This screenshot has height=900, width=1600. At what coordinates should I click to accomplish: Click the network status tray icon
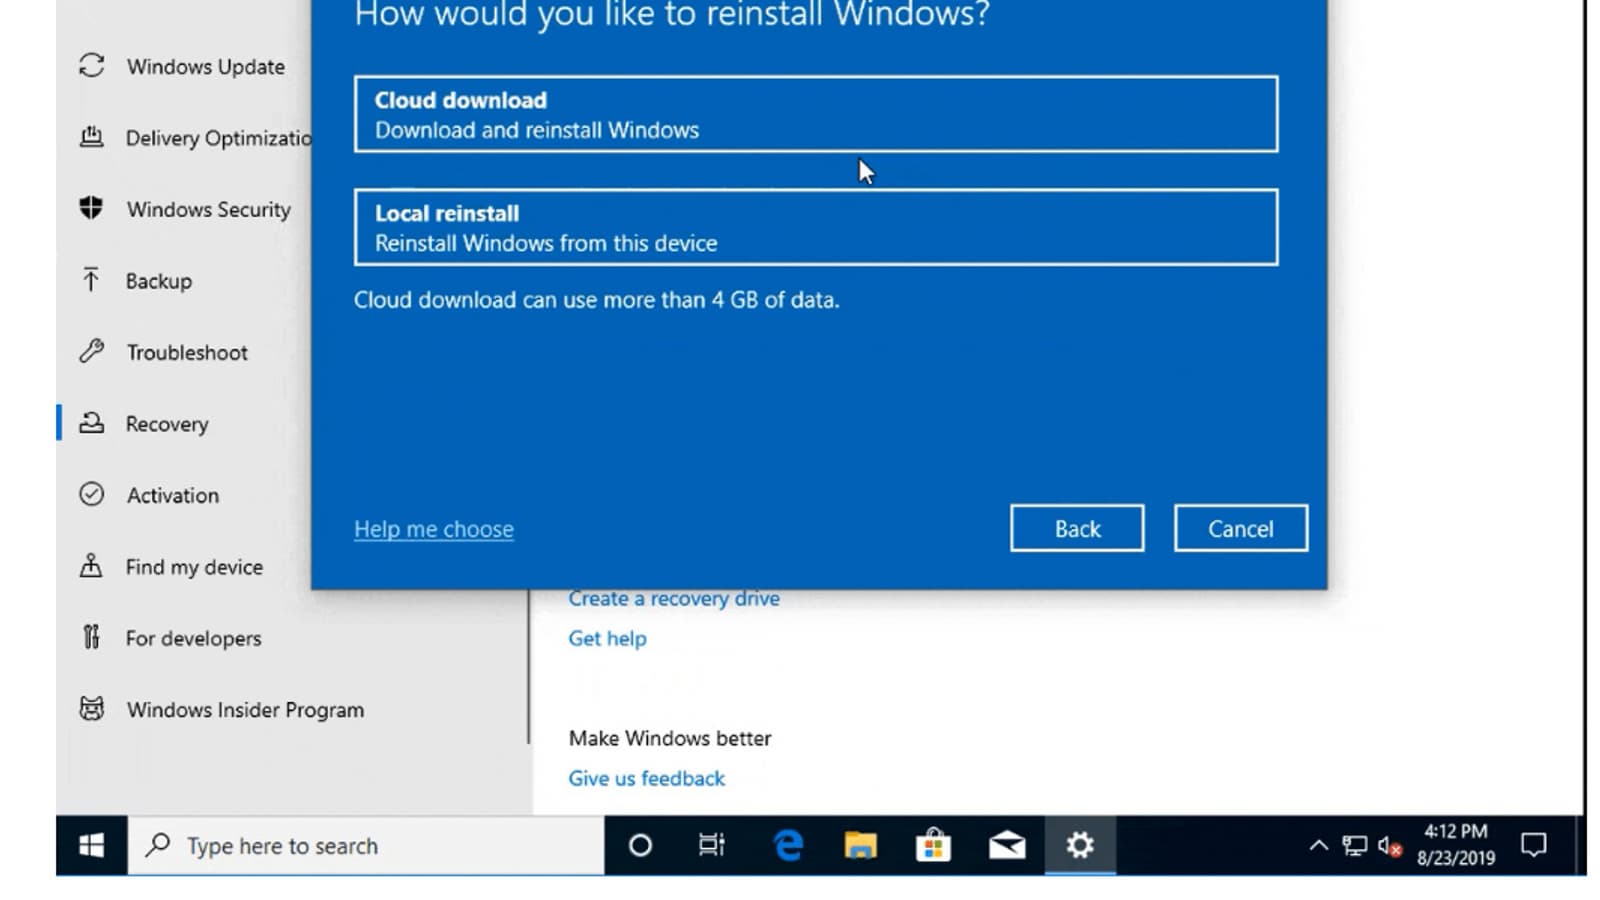(x=1355, y=846)
